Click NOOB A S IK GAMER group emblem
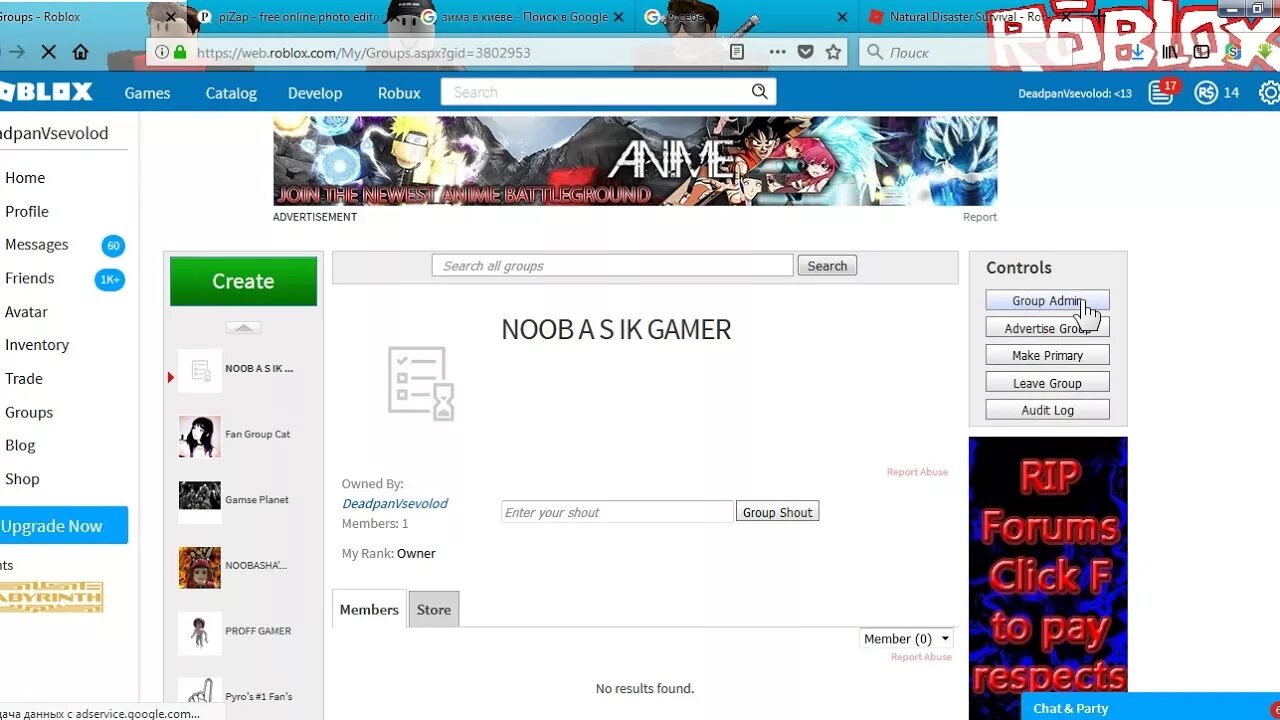This screenshot has height=720, width=1280. click(x=421, y=383)
